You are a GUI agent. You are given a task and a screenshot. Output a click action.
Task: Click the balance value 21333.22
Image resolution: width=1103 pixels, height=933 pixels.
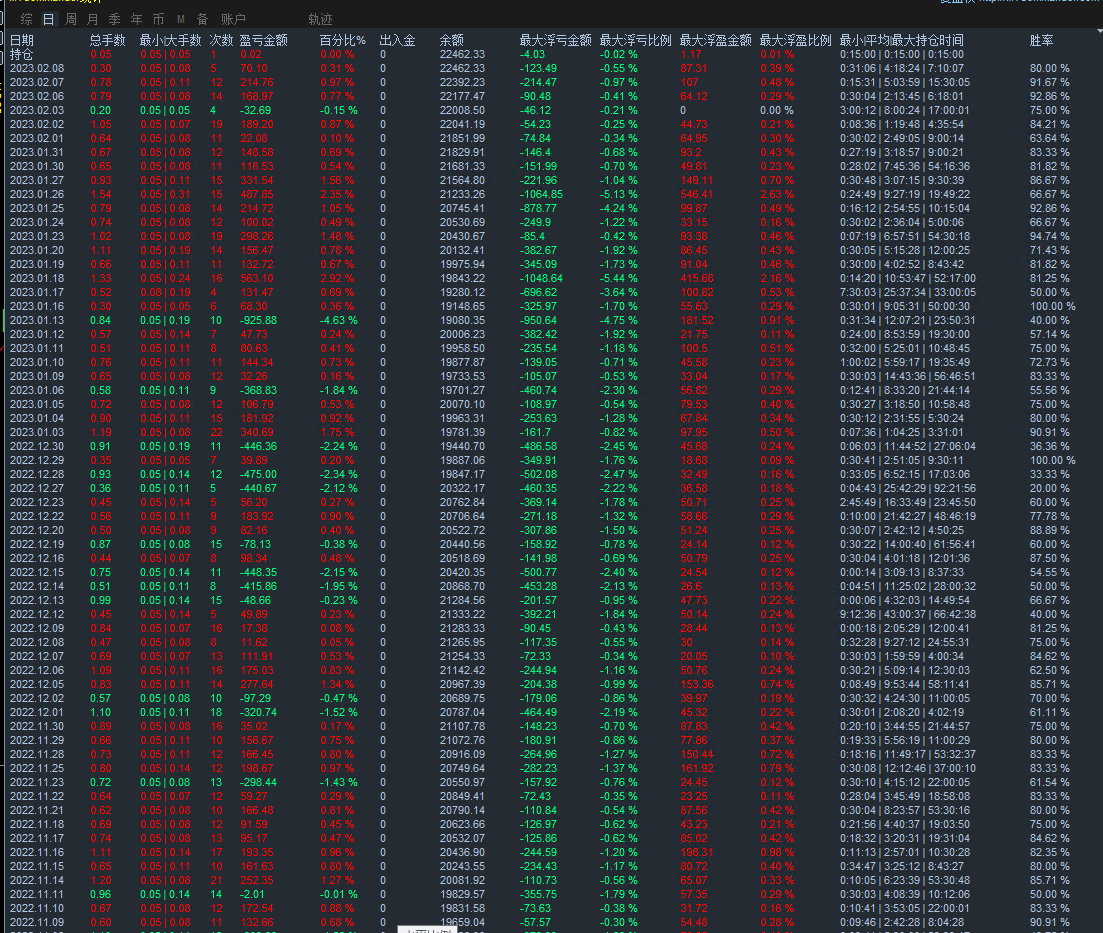pos(462,614)
